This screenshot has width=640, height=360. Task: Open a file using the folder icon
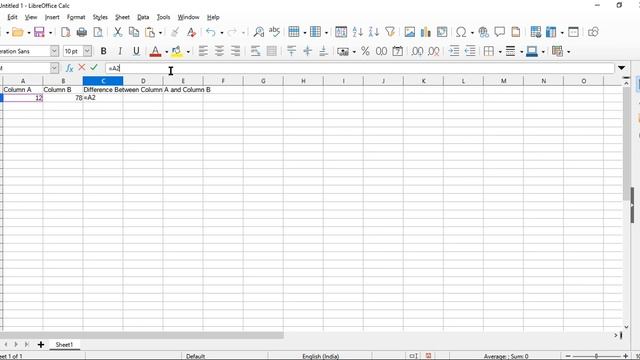(x=18, y=32)
